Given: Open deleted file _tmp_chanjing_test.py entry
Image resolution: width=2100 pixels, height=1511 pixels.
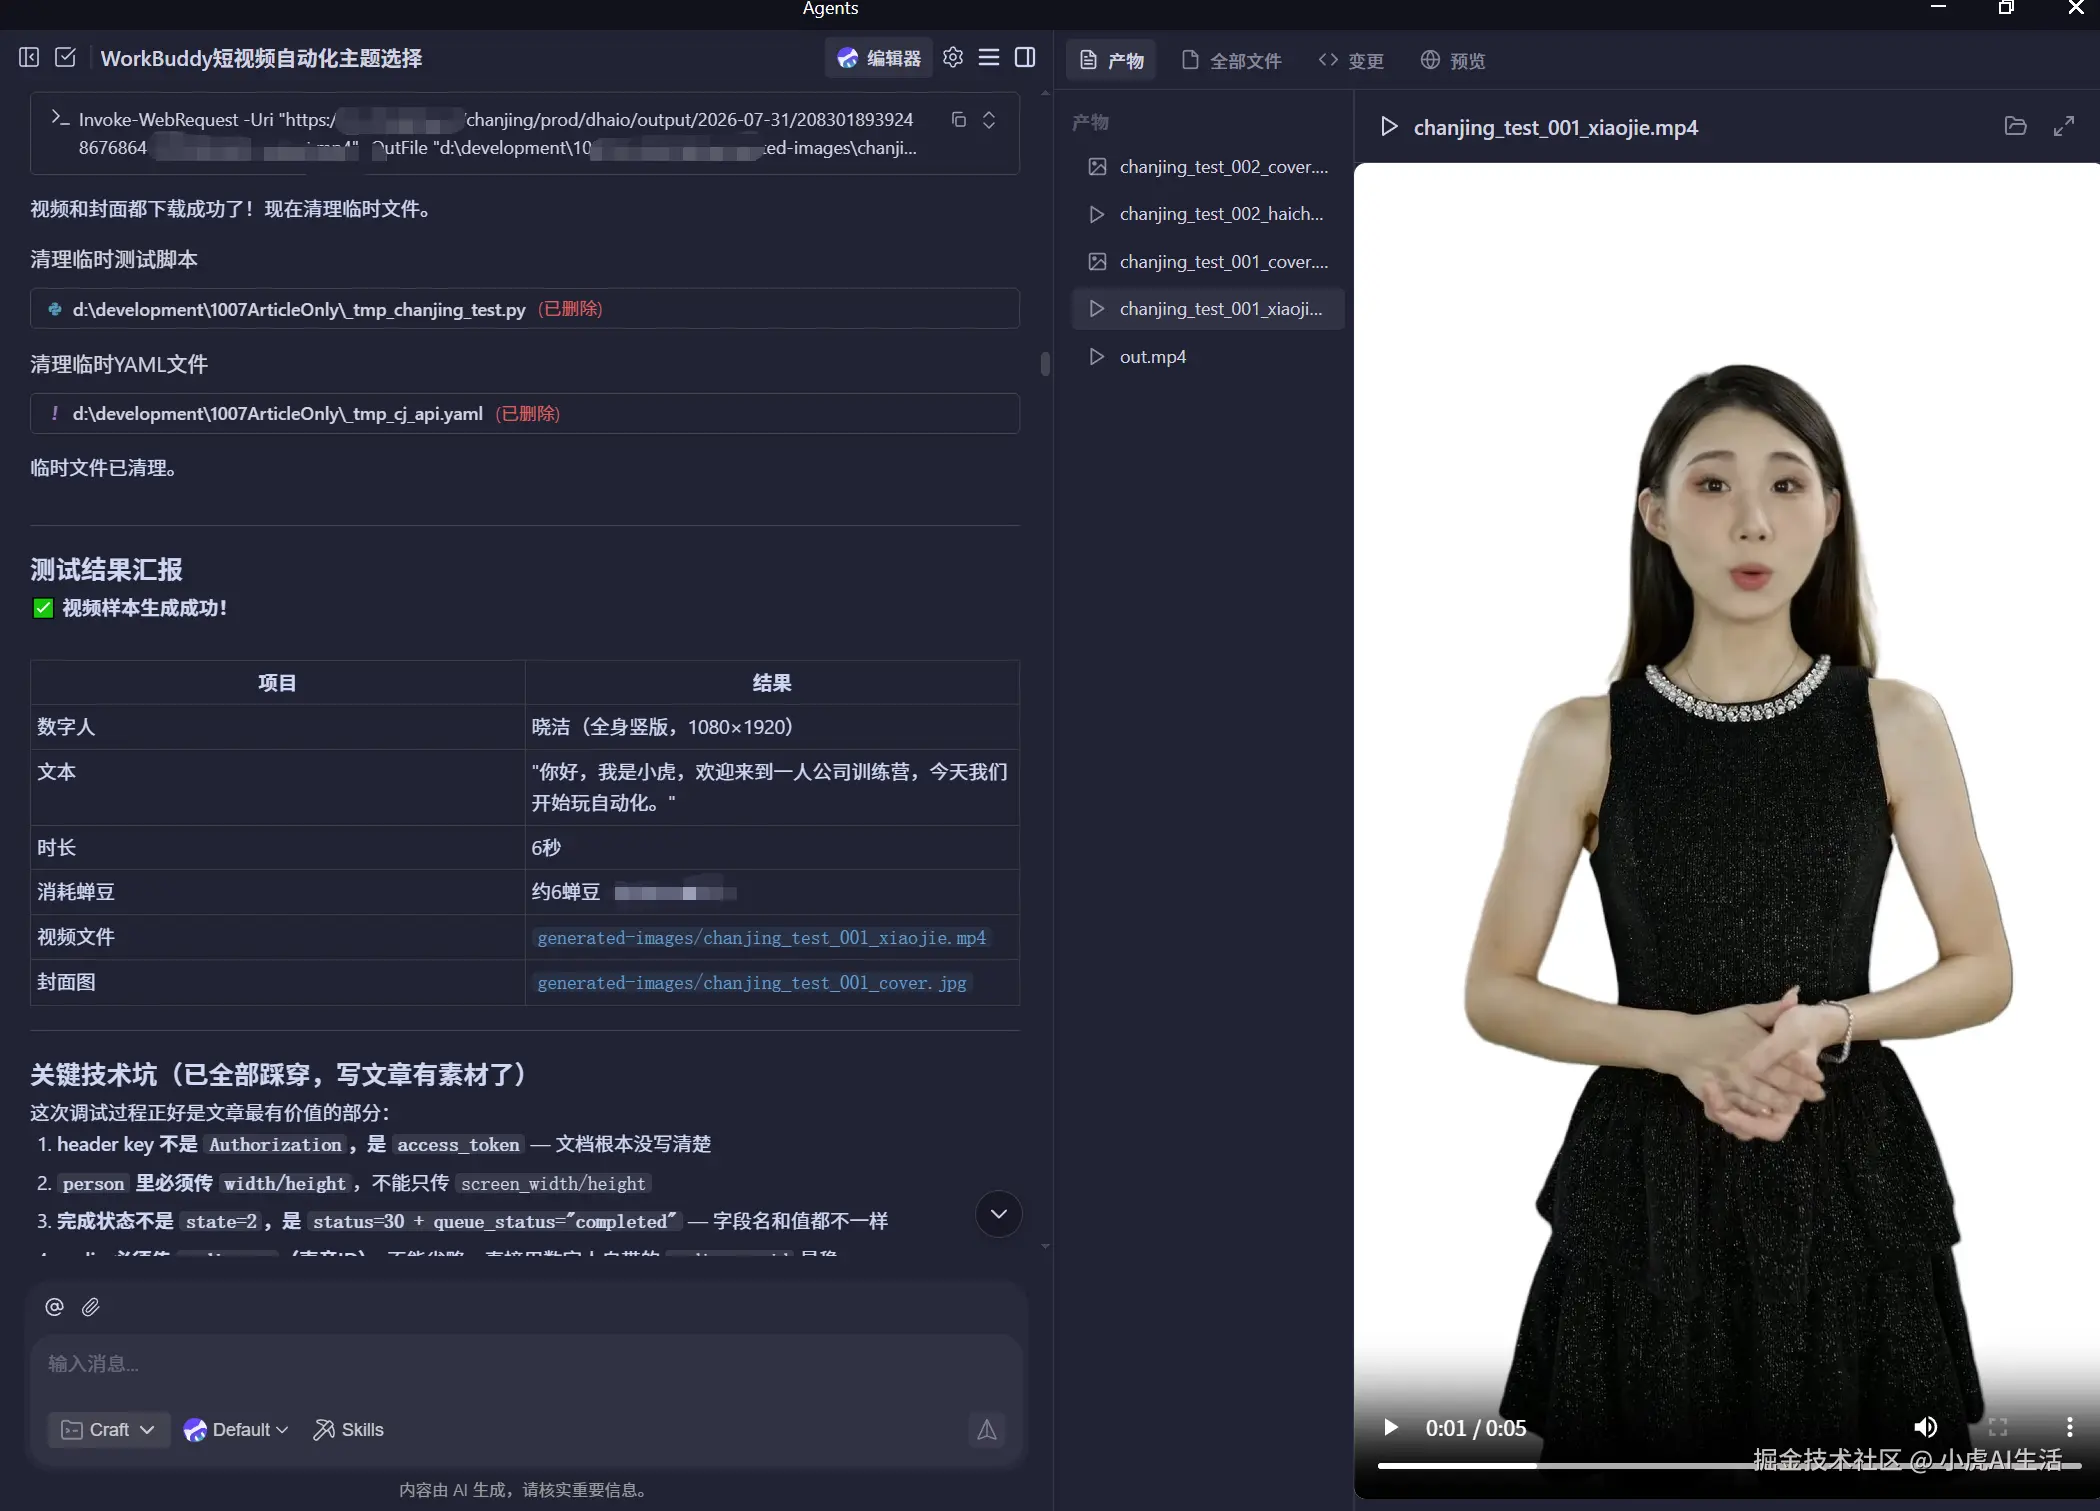Looking at the screenshot, I should 525,309.
